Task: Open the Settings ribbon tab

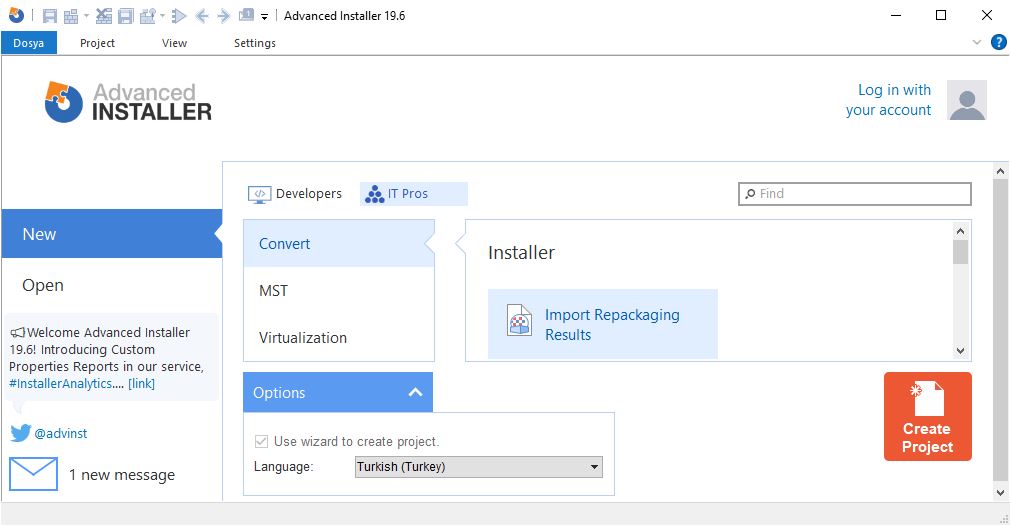Action: 255,43
